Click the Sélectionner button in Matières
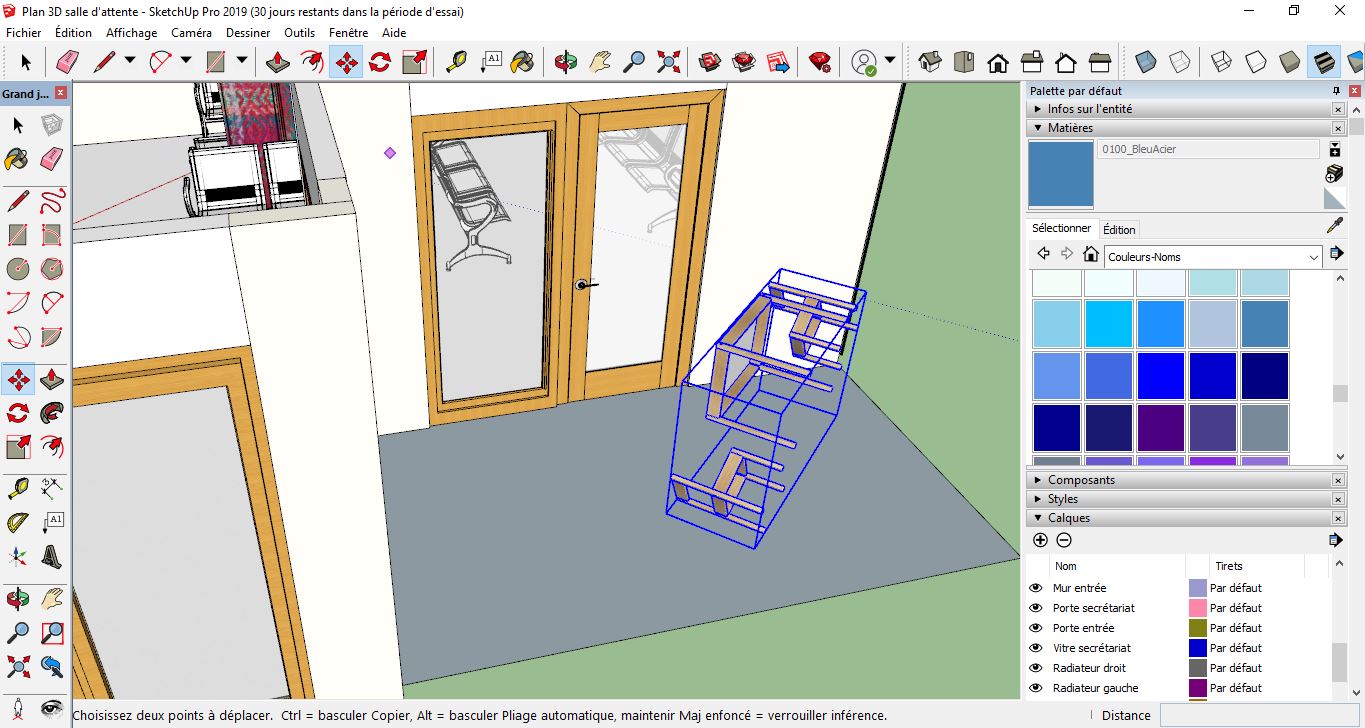Image resolution: width=1365 pixels, height=728 pixels. (x=1061, y=228)
